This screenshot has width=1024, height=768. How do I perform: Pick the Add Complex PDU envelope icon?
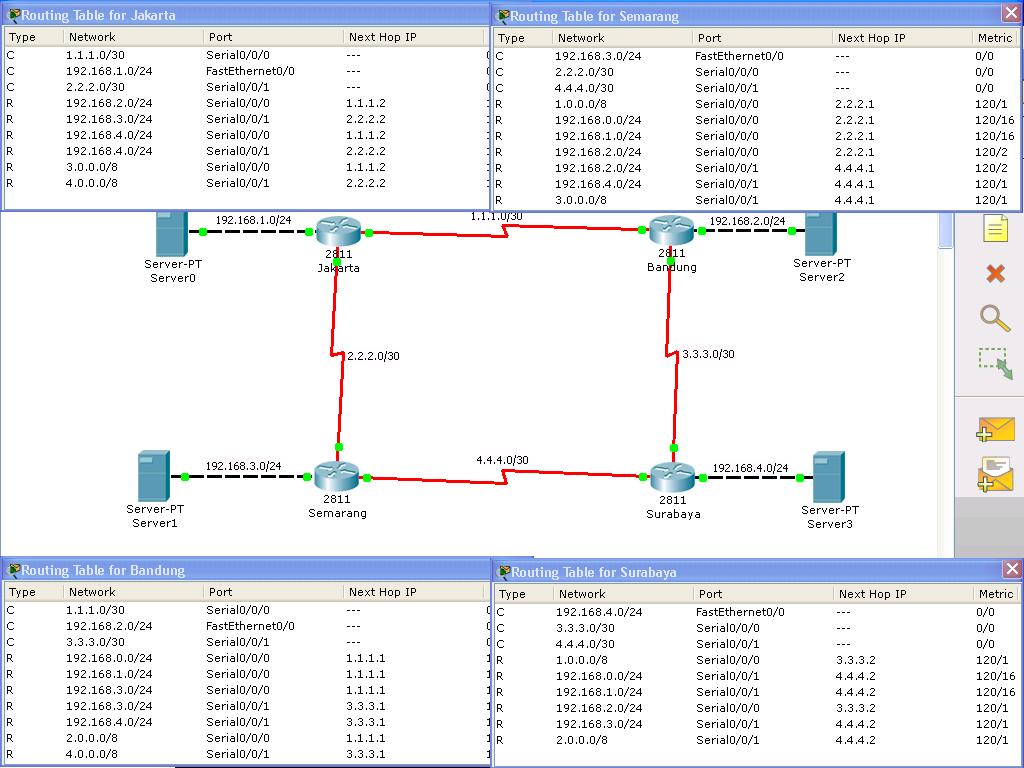(x=995, y=474)
